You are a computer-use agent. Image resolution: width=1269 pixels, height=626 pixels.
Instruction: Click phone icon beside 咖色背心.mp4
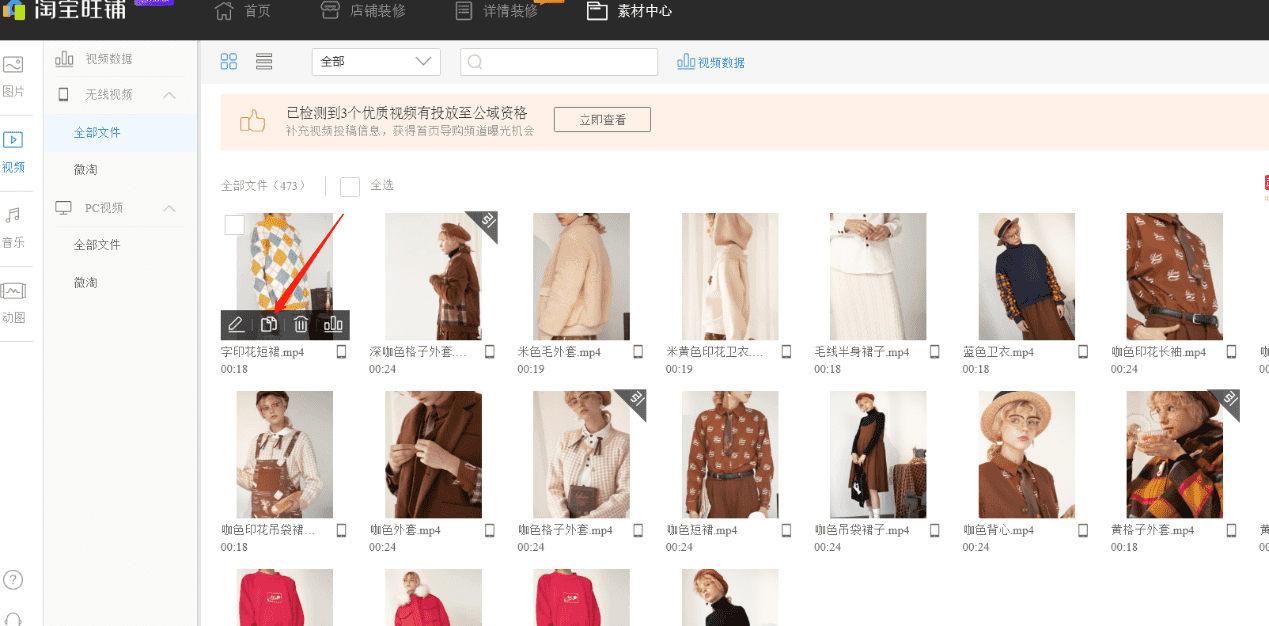click(1083, 530)
